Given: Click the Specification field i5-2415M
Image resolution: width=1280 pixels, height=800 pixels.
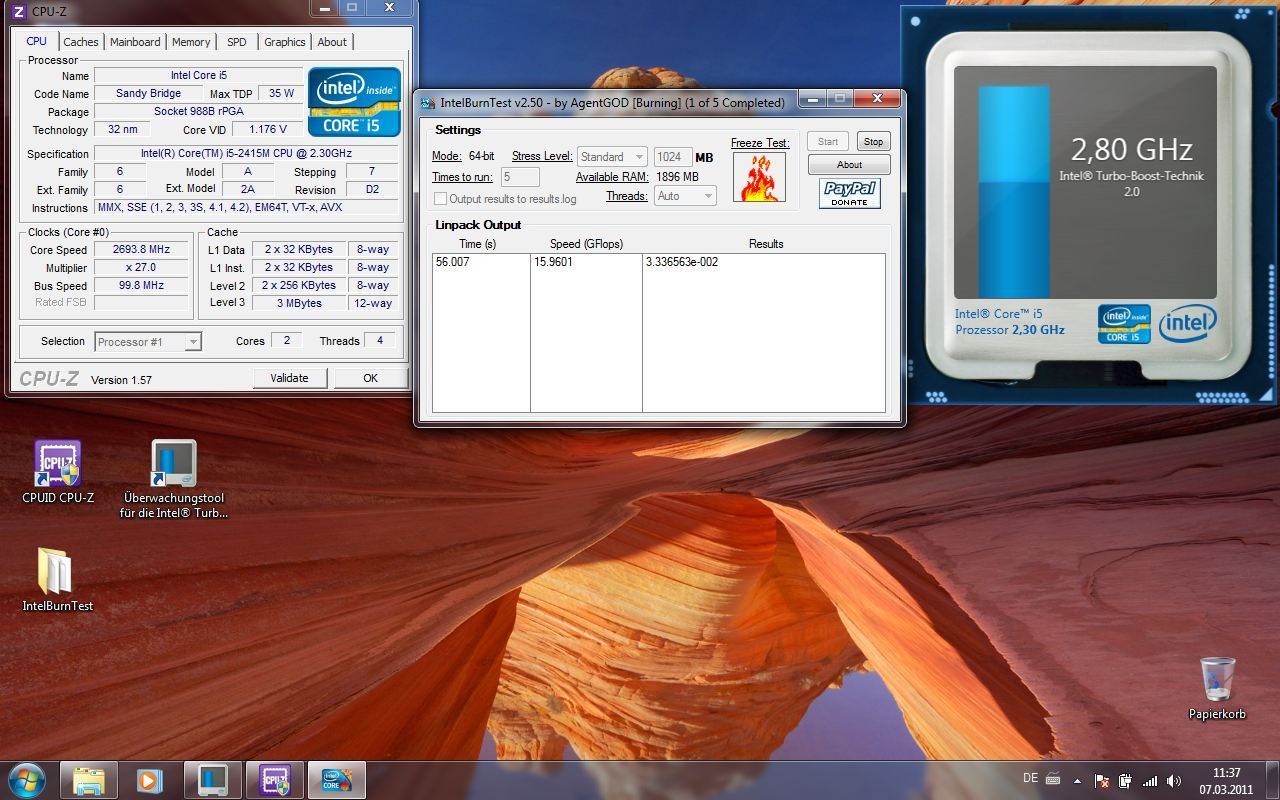Looking at the screenshot, I should click(245, 153).
